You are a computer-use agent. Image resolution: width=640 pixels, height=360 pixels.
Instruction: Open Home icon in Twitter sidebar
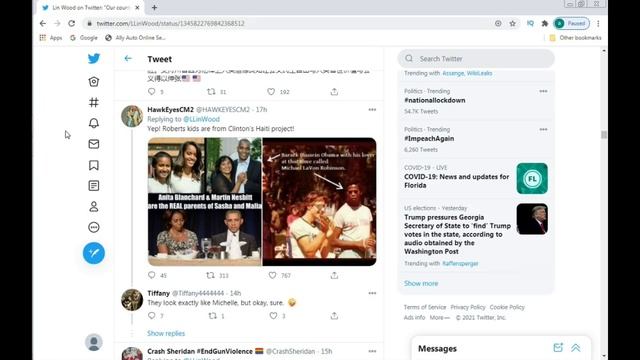(93, 82)
